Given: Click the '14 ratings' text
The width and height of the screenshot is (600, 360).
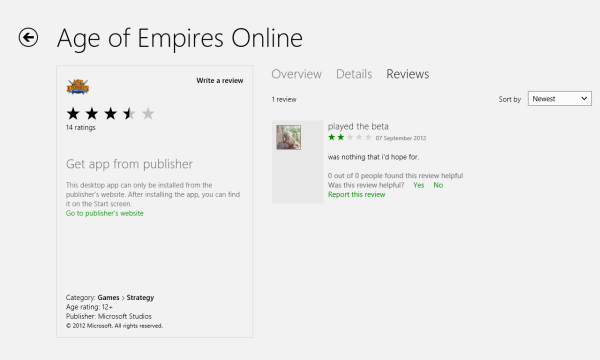Looking at the screenshot, I should pos(80,127).
